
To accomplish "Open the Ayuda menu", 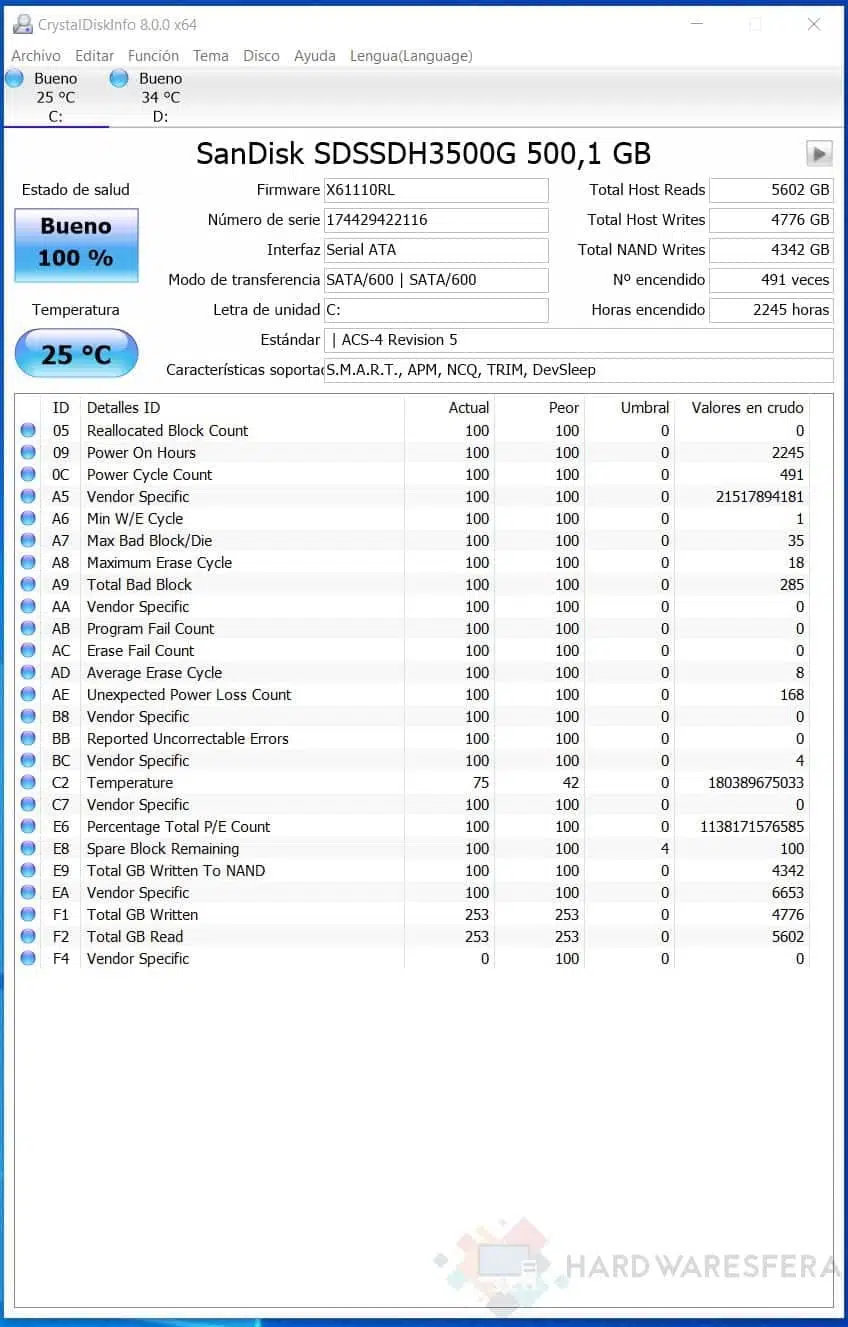I will pos(315,56).
